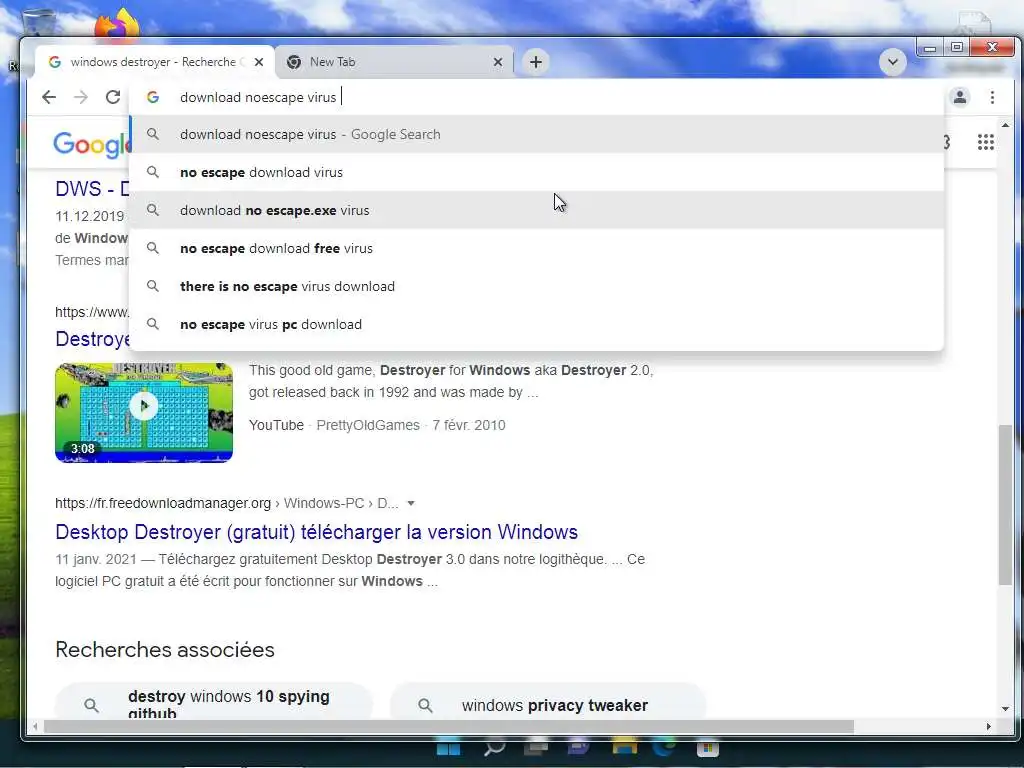The width and height of the screenshot is (1024, 768).
Task: Click the PrettyOldGames channel name
Action: click(368, 425)
